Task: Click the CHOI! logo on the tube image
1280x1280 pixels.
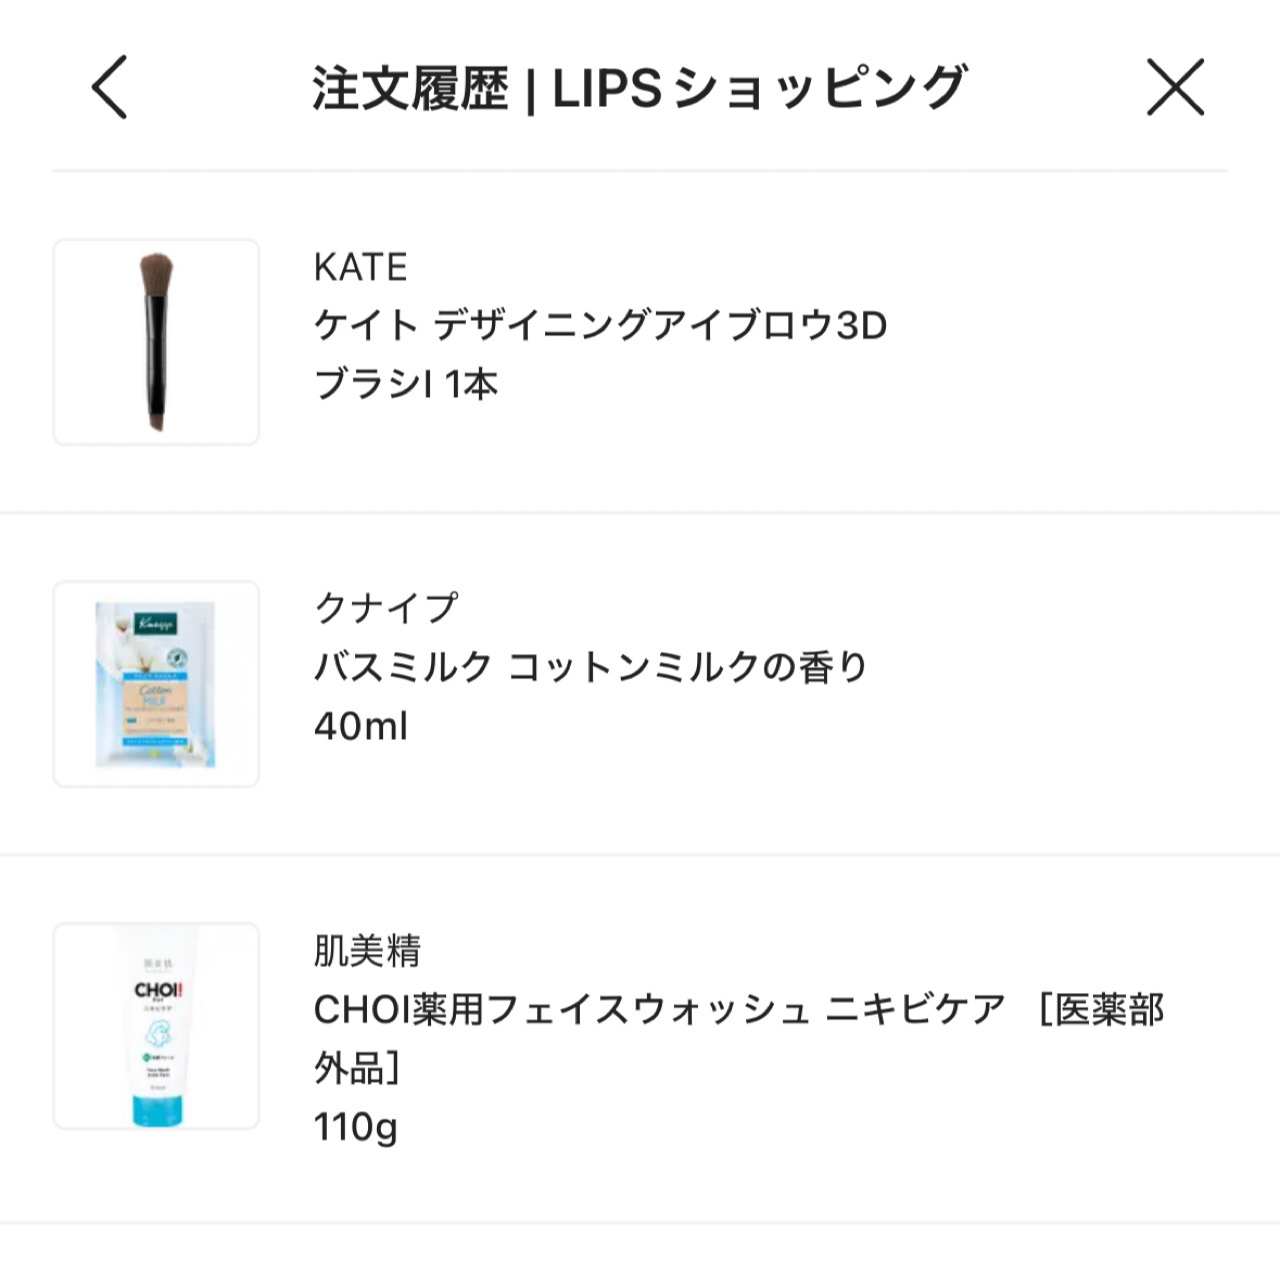Action: coord(158,991)
